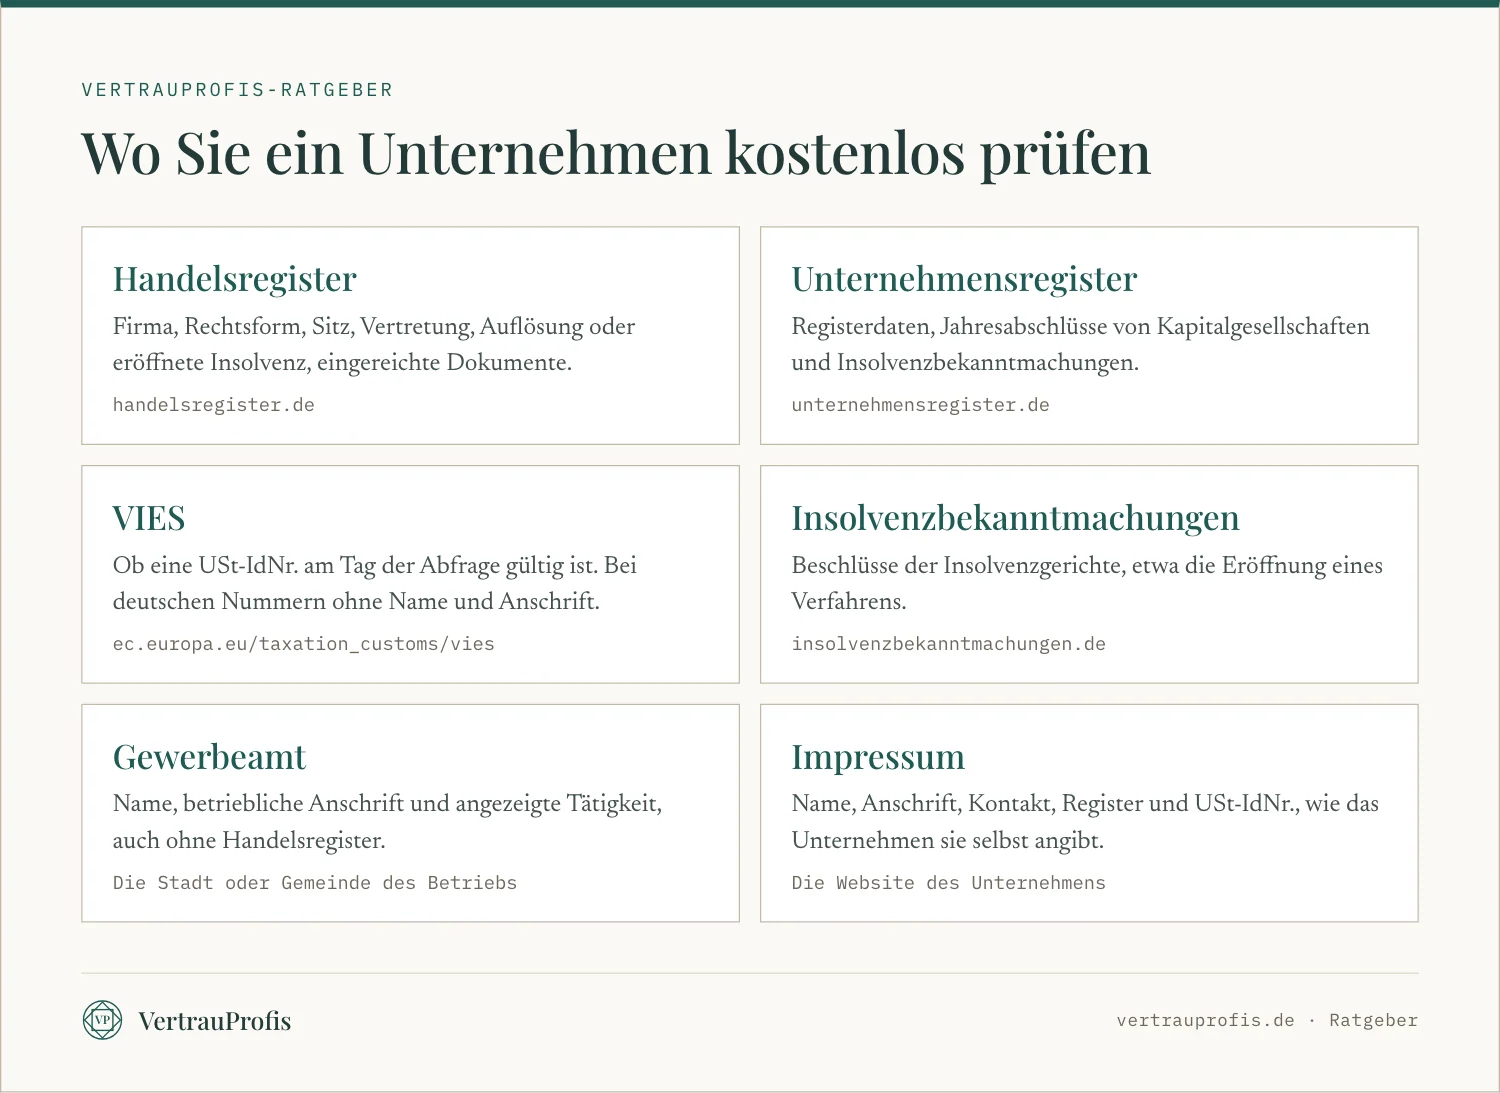The height and width of the screenshot is (1093, 1500).
Task: Select the Gewerbeamt card heading
Action: point(210,757)
